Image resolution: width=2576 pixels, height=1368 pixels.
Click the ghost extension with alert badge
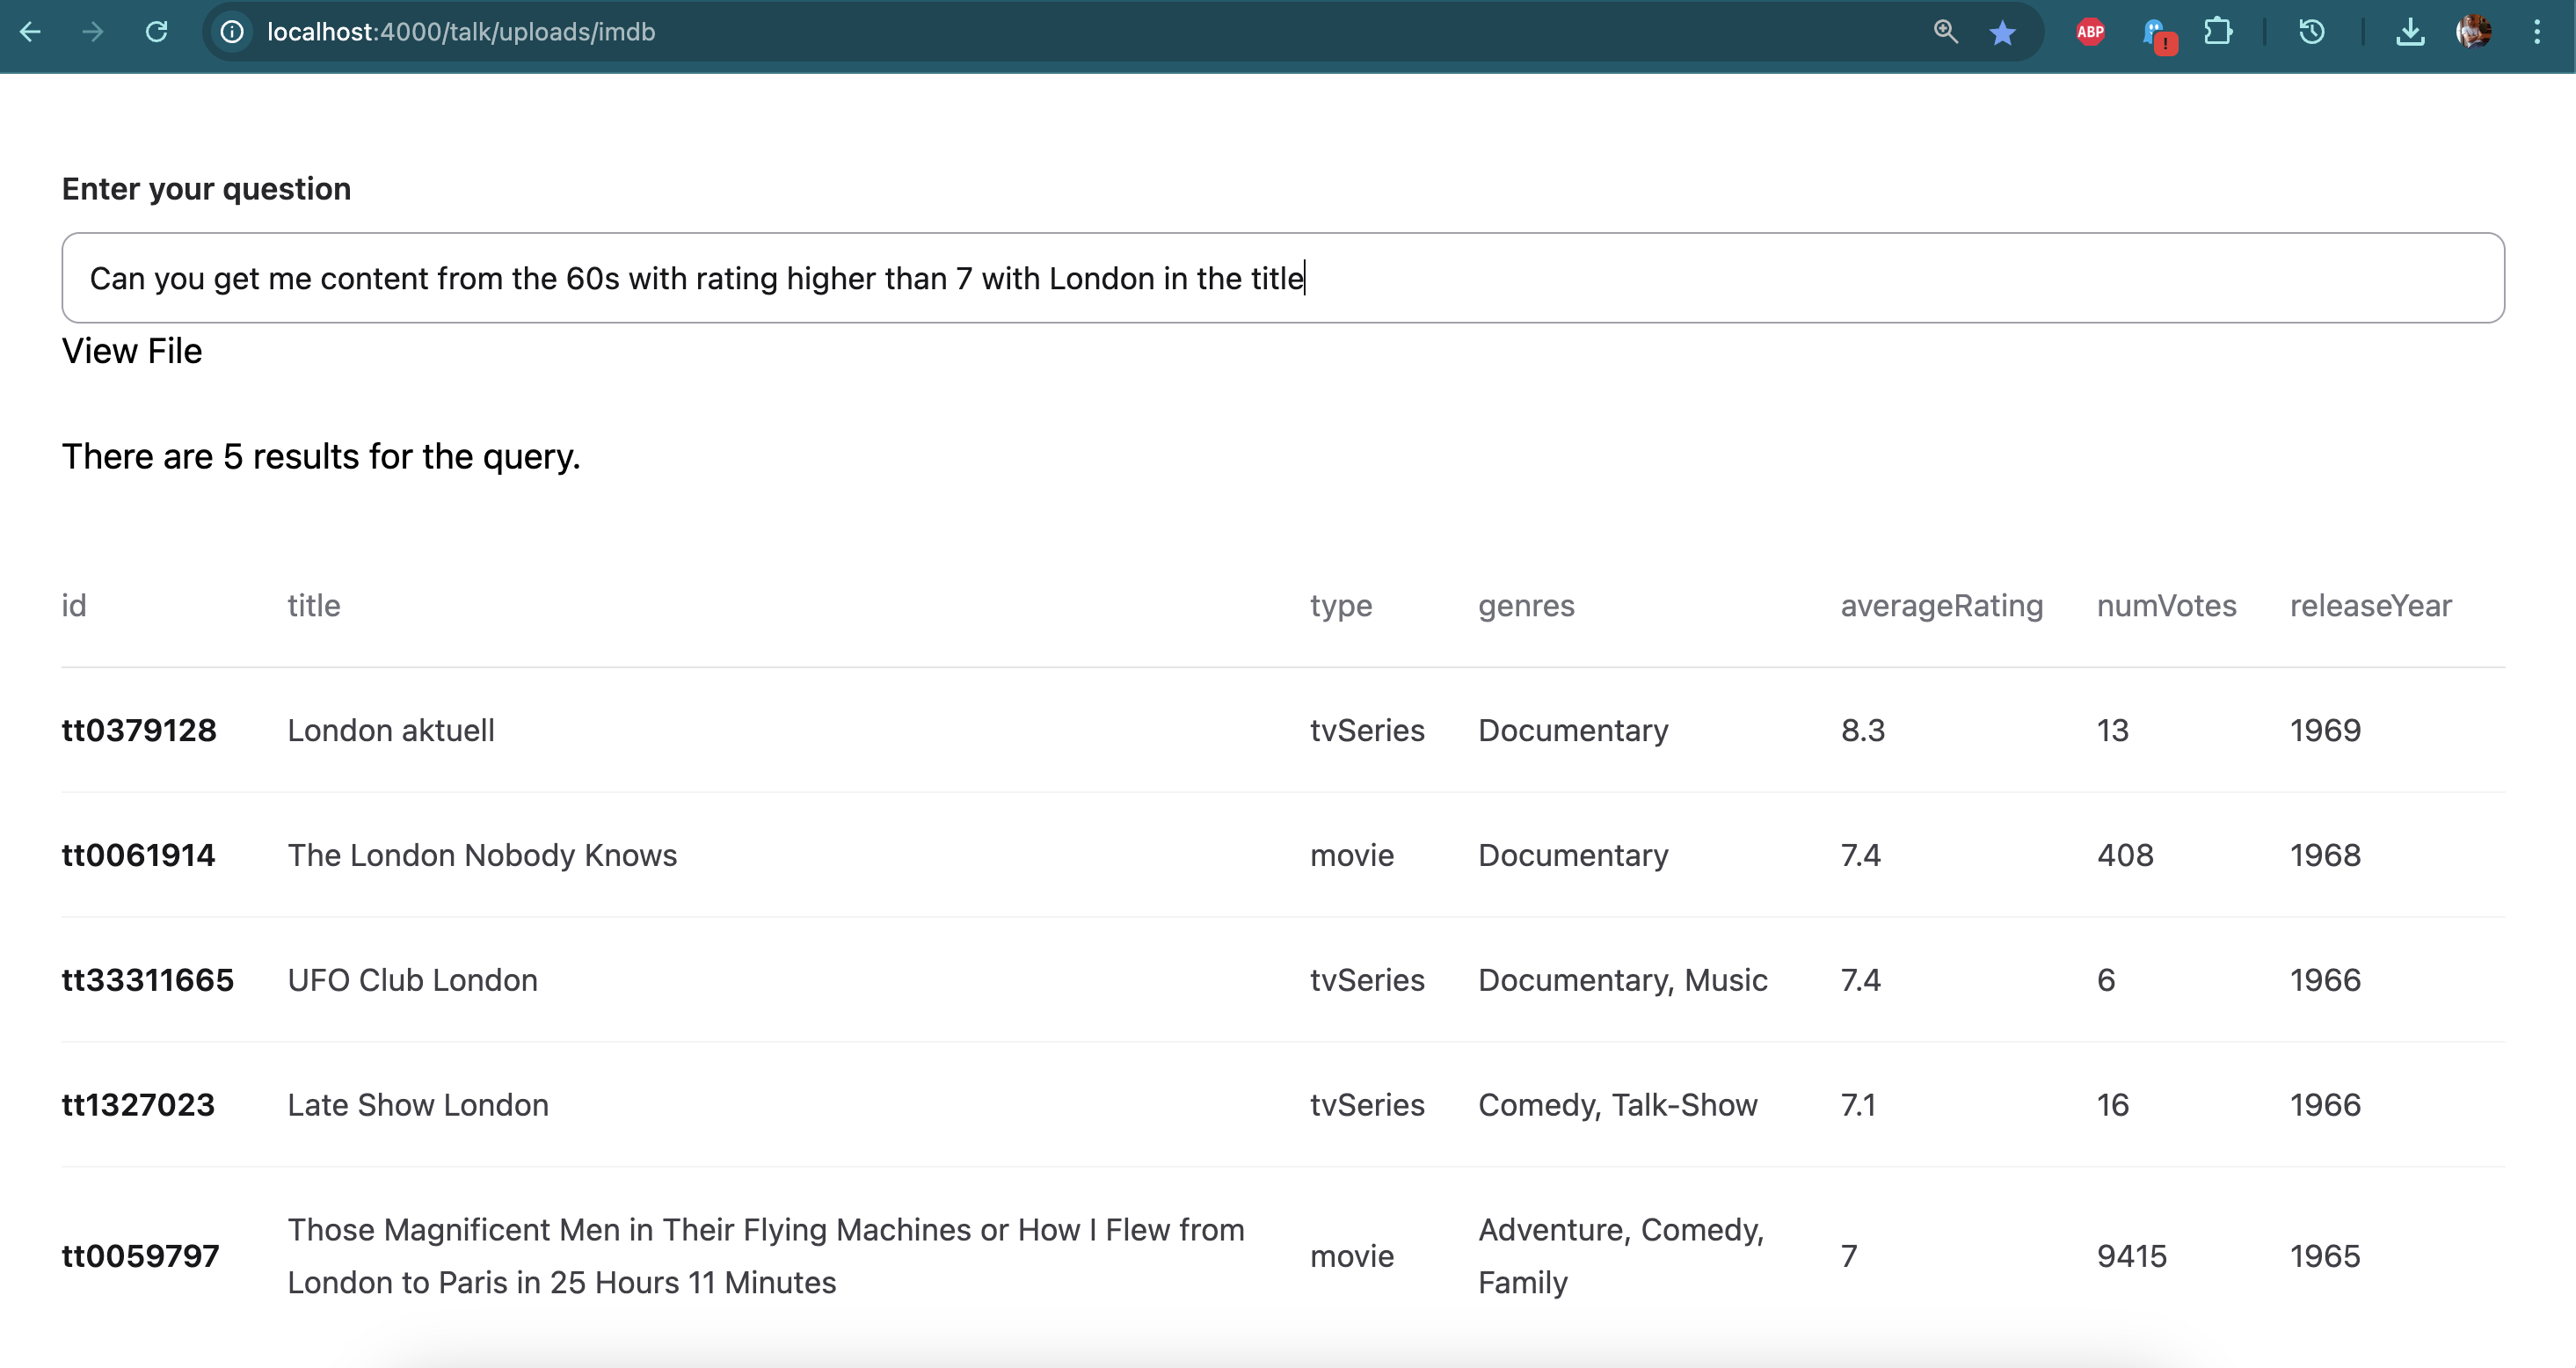(x=2156, y=33)
